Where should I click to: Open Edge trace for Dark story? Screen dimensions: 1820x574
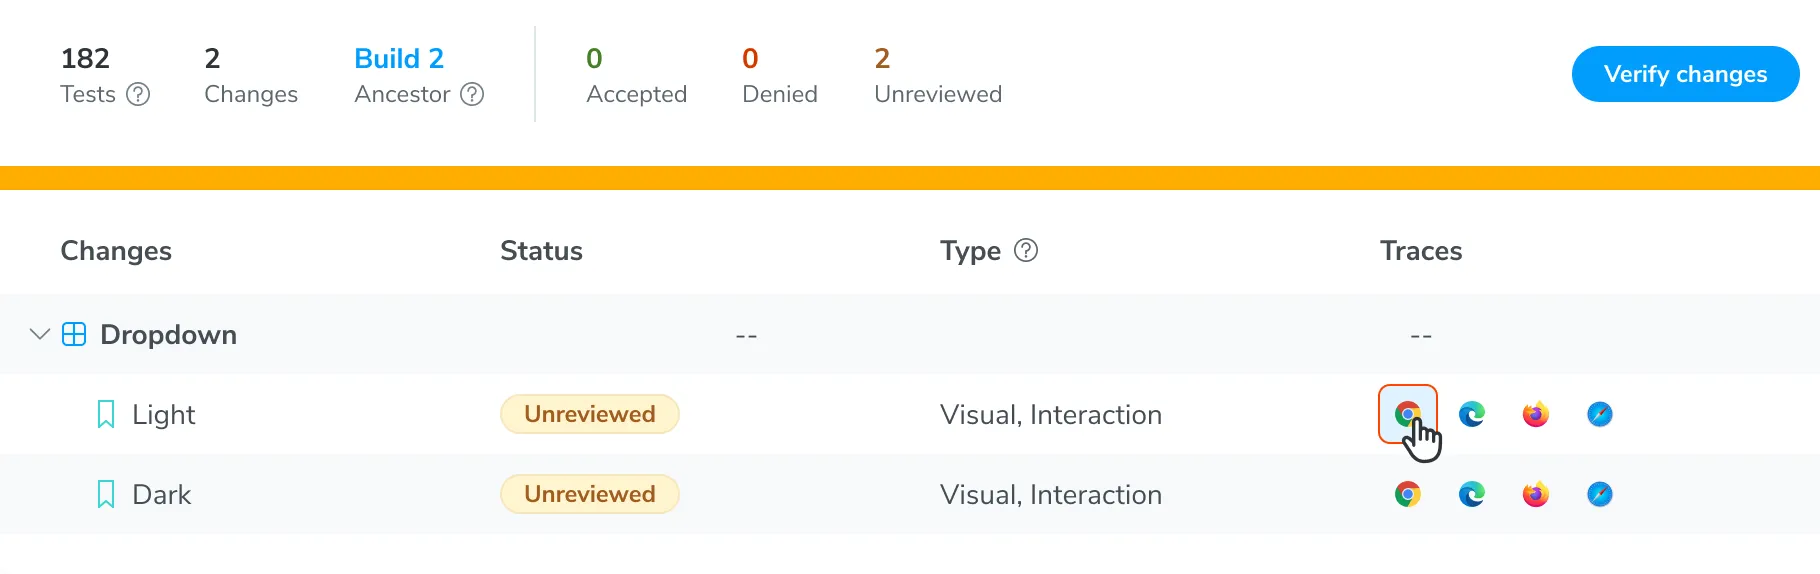click(x=1471, y=494)
